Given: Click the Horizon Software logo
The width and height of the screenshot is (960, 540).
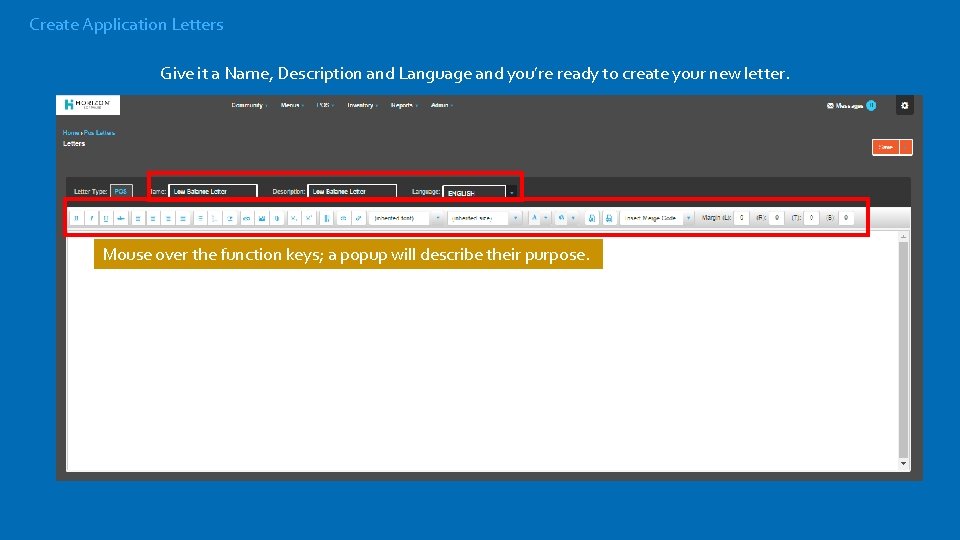Looking at the screenshot, I should (x=88, y=105).
